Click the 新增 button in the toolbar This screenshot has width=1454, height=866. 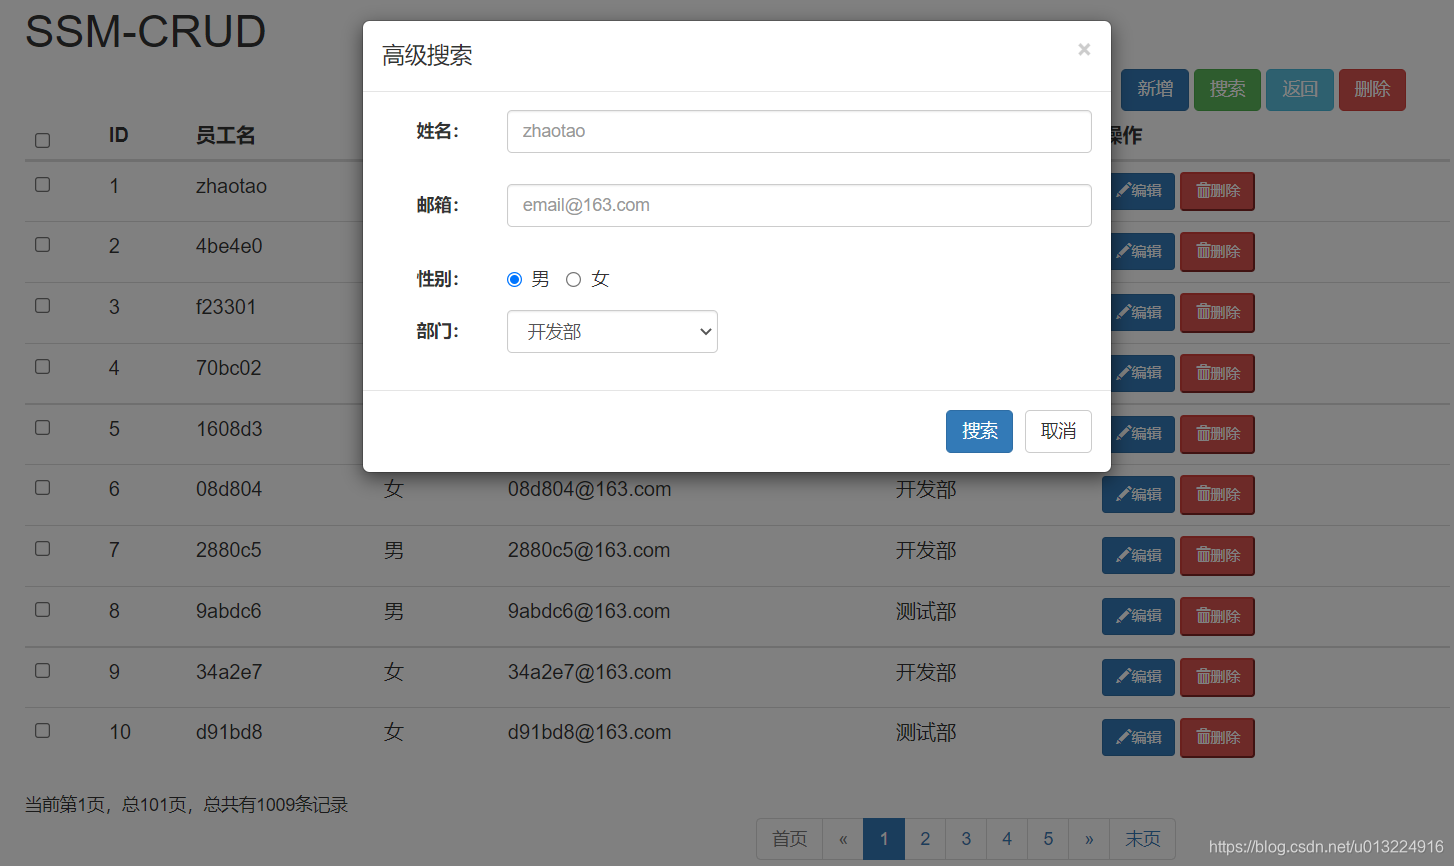pyautogui.click(x=1155, y=90)
